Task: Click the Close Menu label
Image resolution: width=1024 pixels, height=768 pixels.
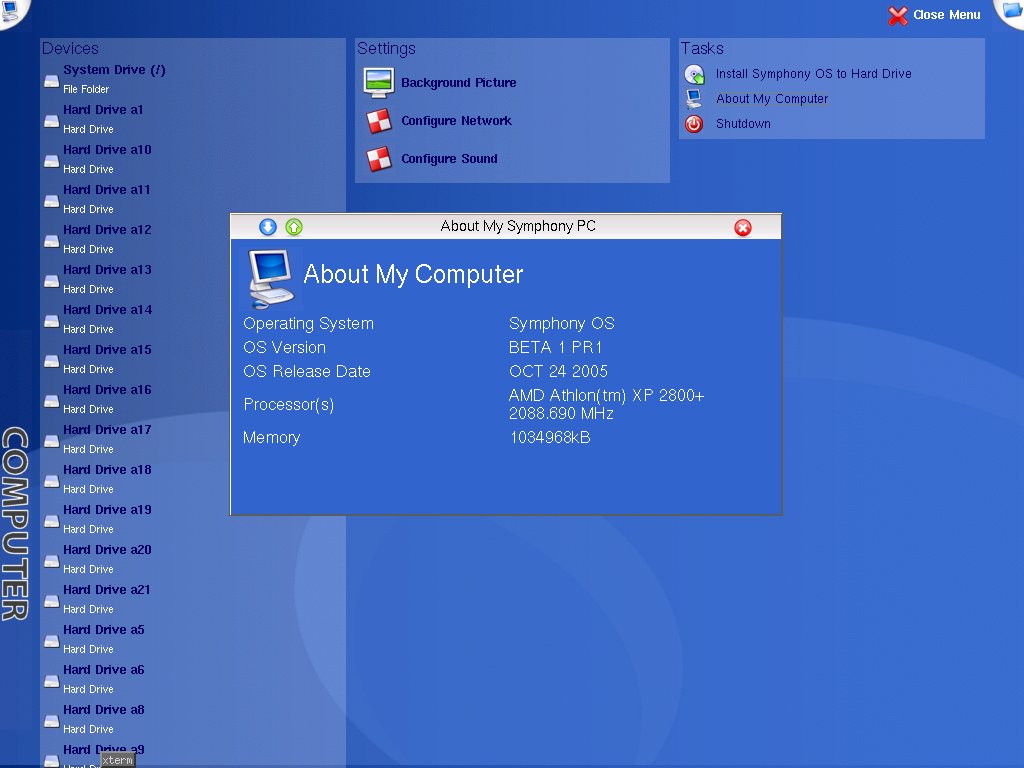Action: pyautogui.click(x=946, y=15)
